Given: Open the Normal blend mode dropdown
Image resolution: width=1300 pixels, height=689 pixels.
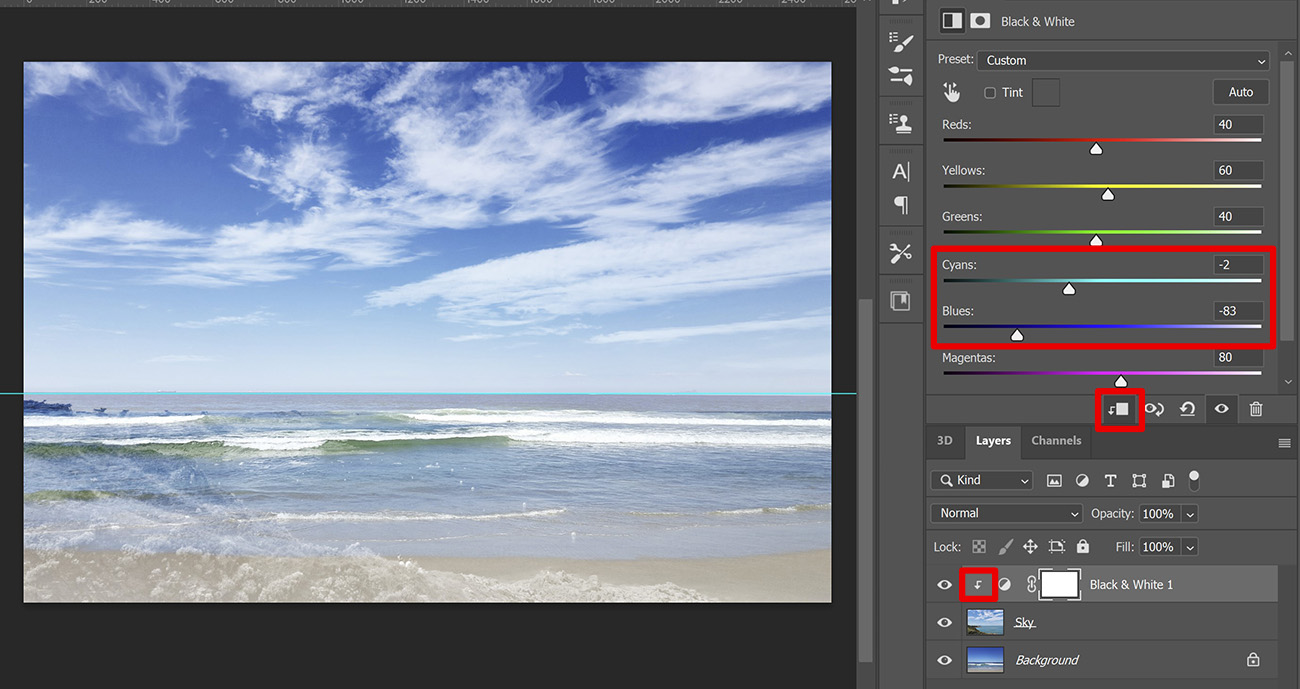Looking at the screenshot, I should pos(1006,513).
